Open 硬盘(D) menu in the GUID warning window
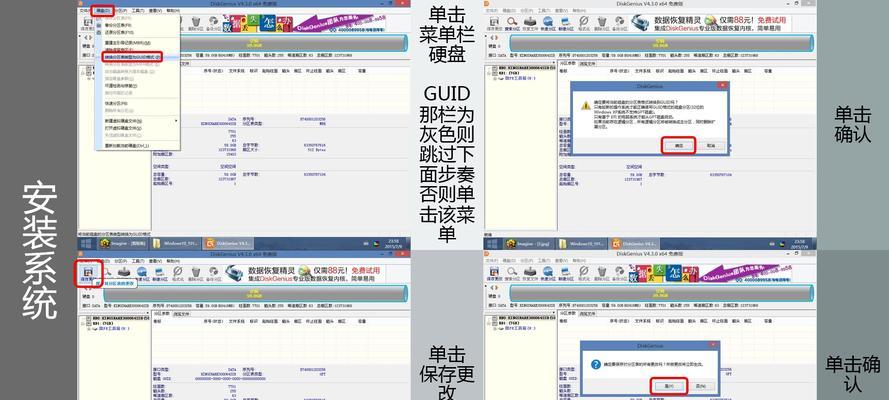889x400 pixels. [509, 11]
